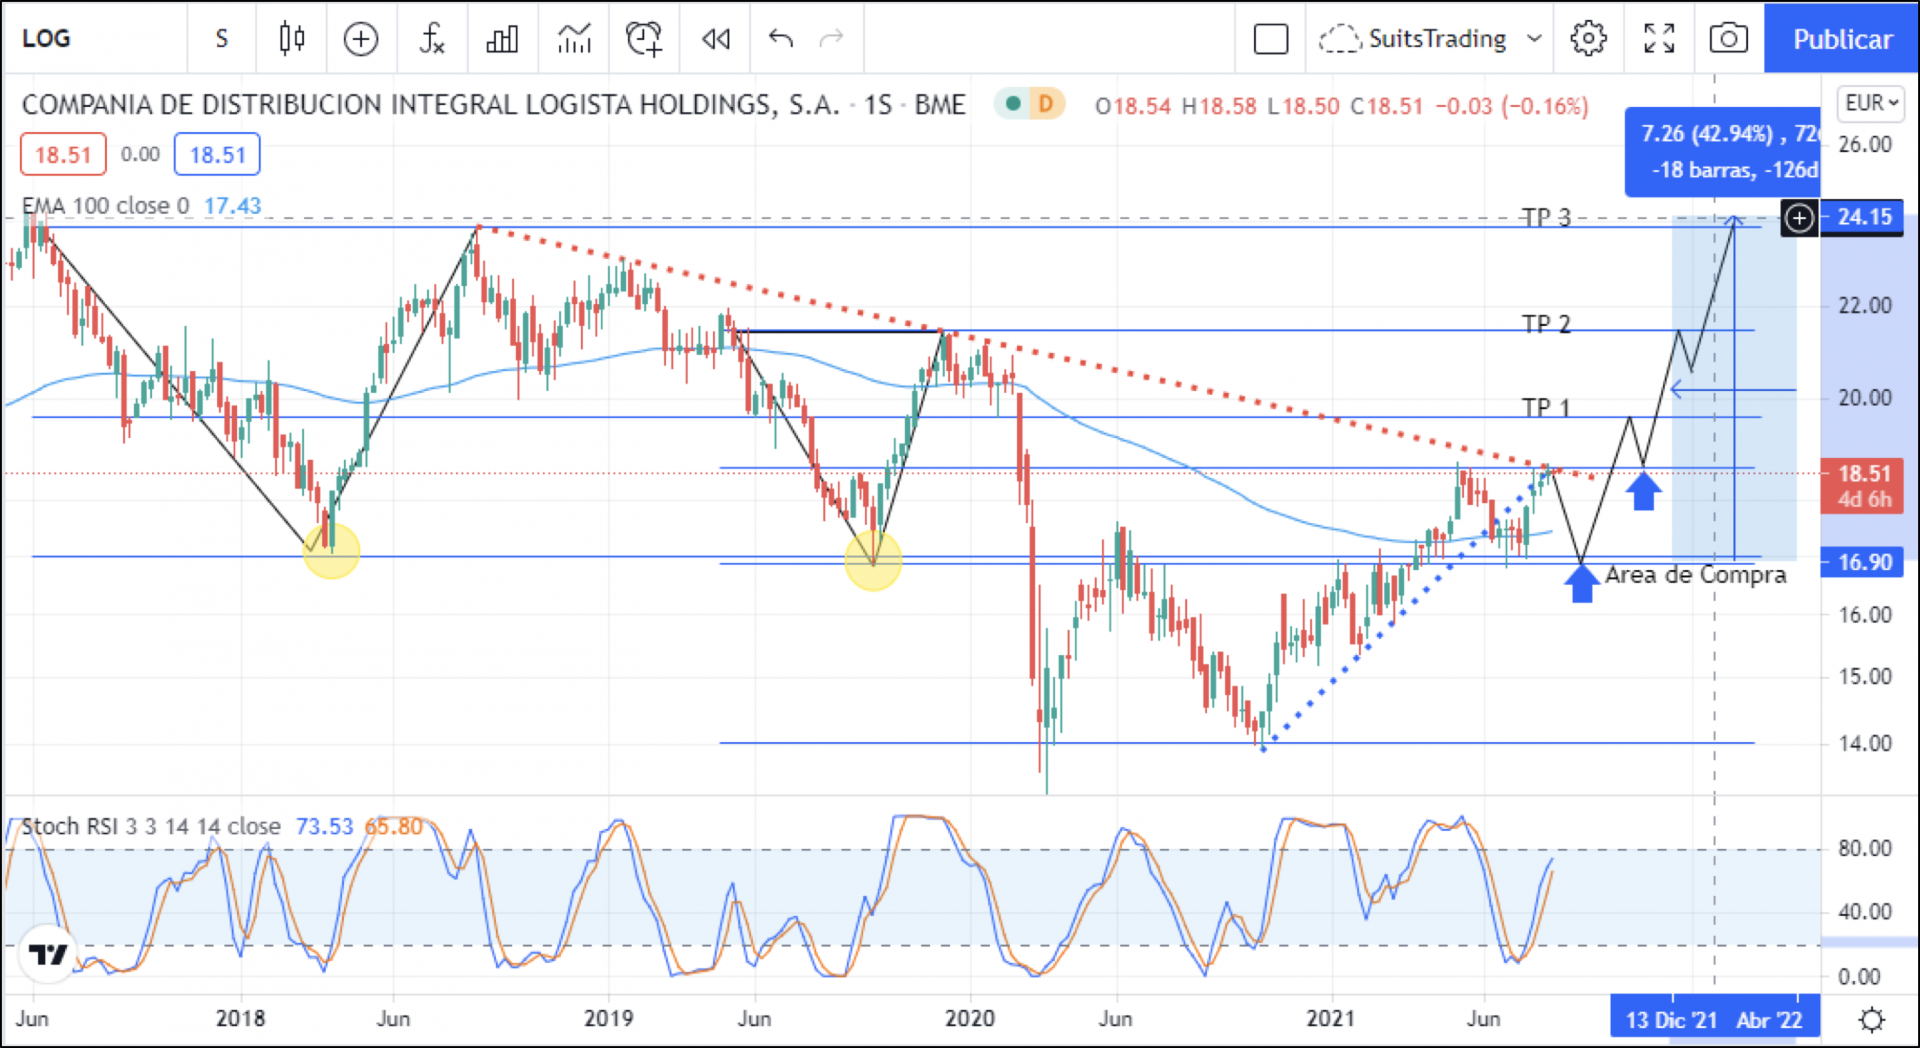Image resolution: width=1920 pixels, height=1048 pixels.
Task: Toggle the layout selection square button
Action: pyautogui.click(x=1270, y=39)
